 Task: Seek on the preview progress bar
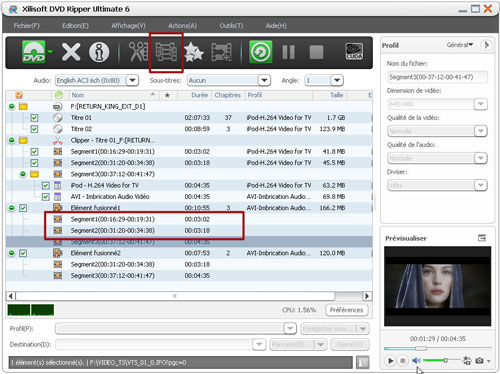coord(437,348)
